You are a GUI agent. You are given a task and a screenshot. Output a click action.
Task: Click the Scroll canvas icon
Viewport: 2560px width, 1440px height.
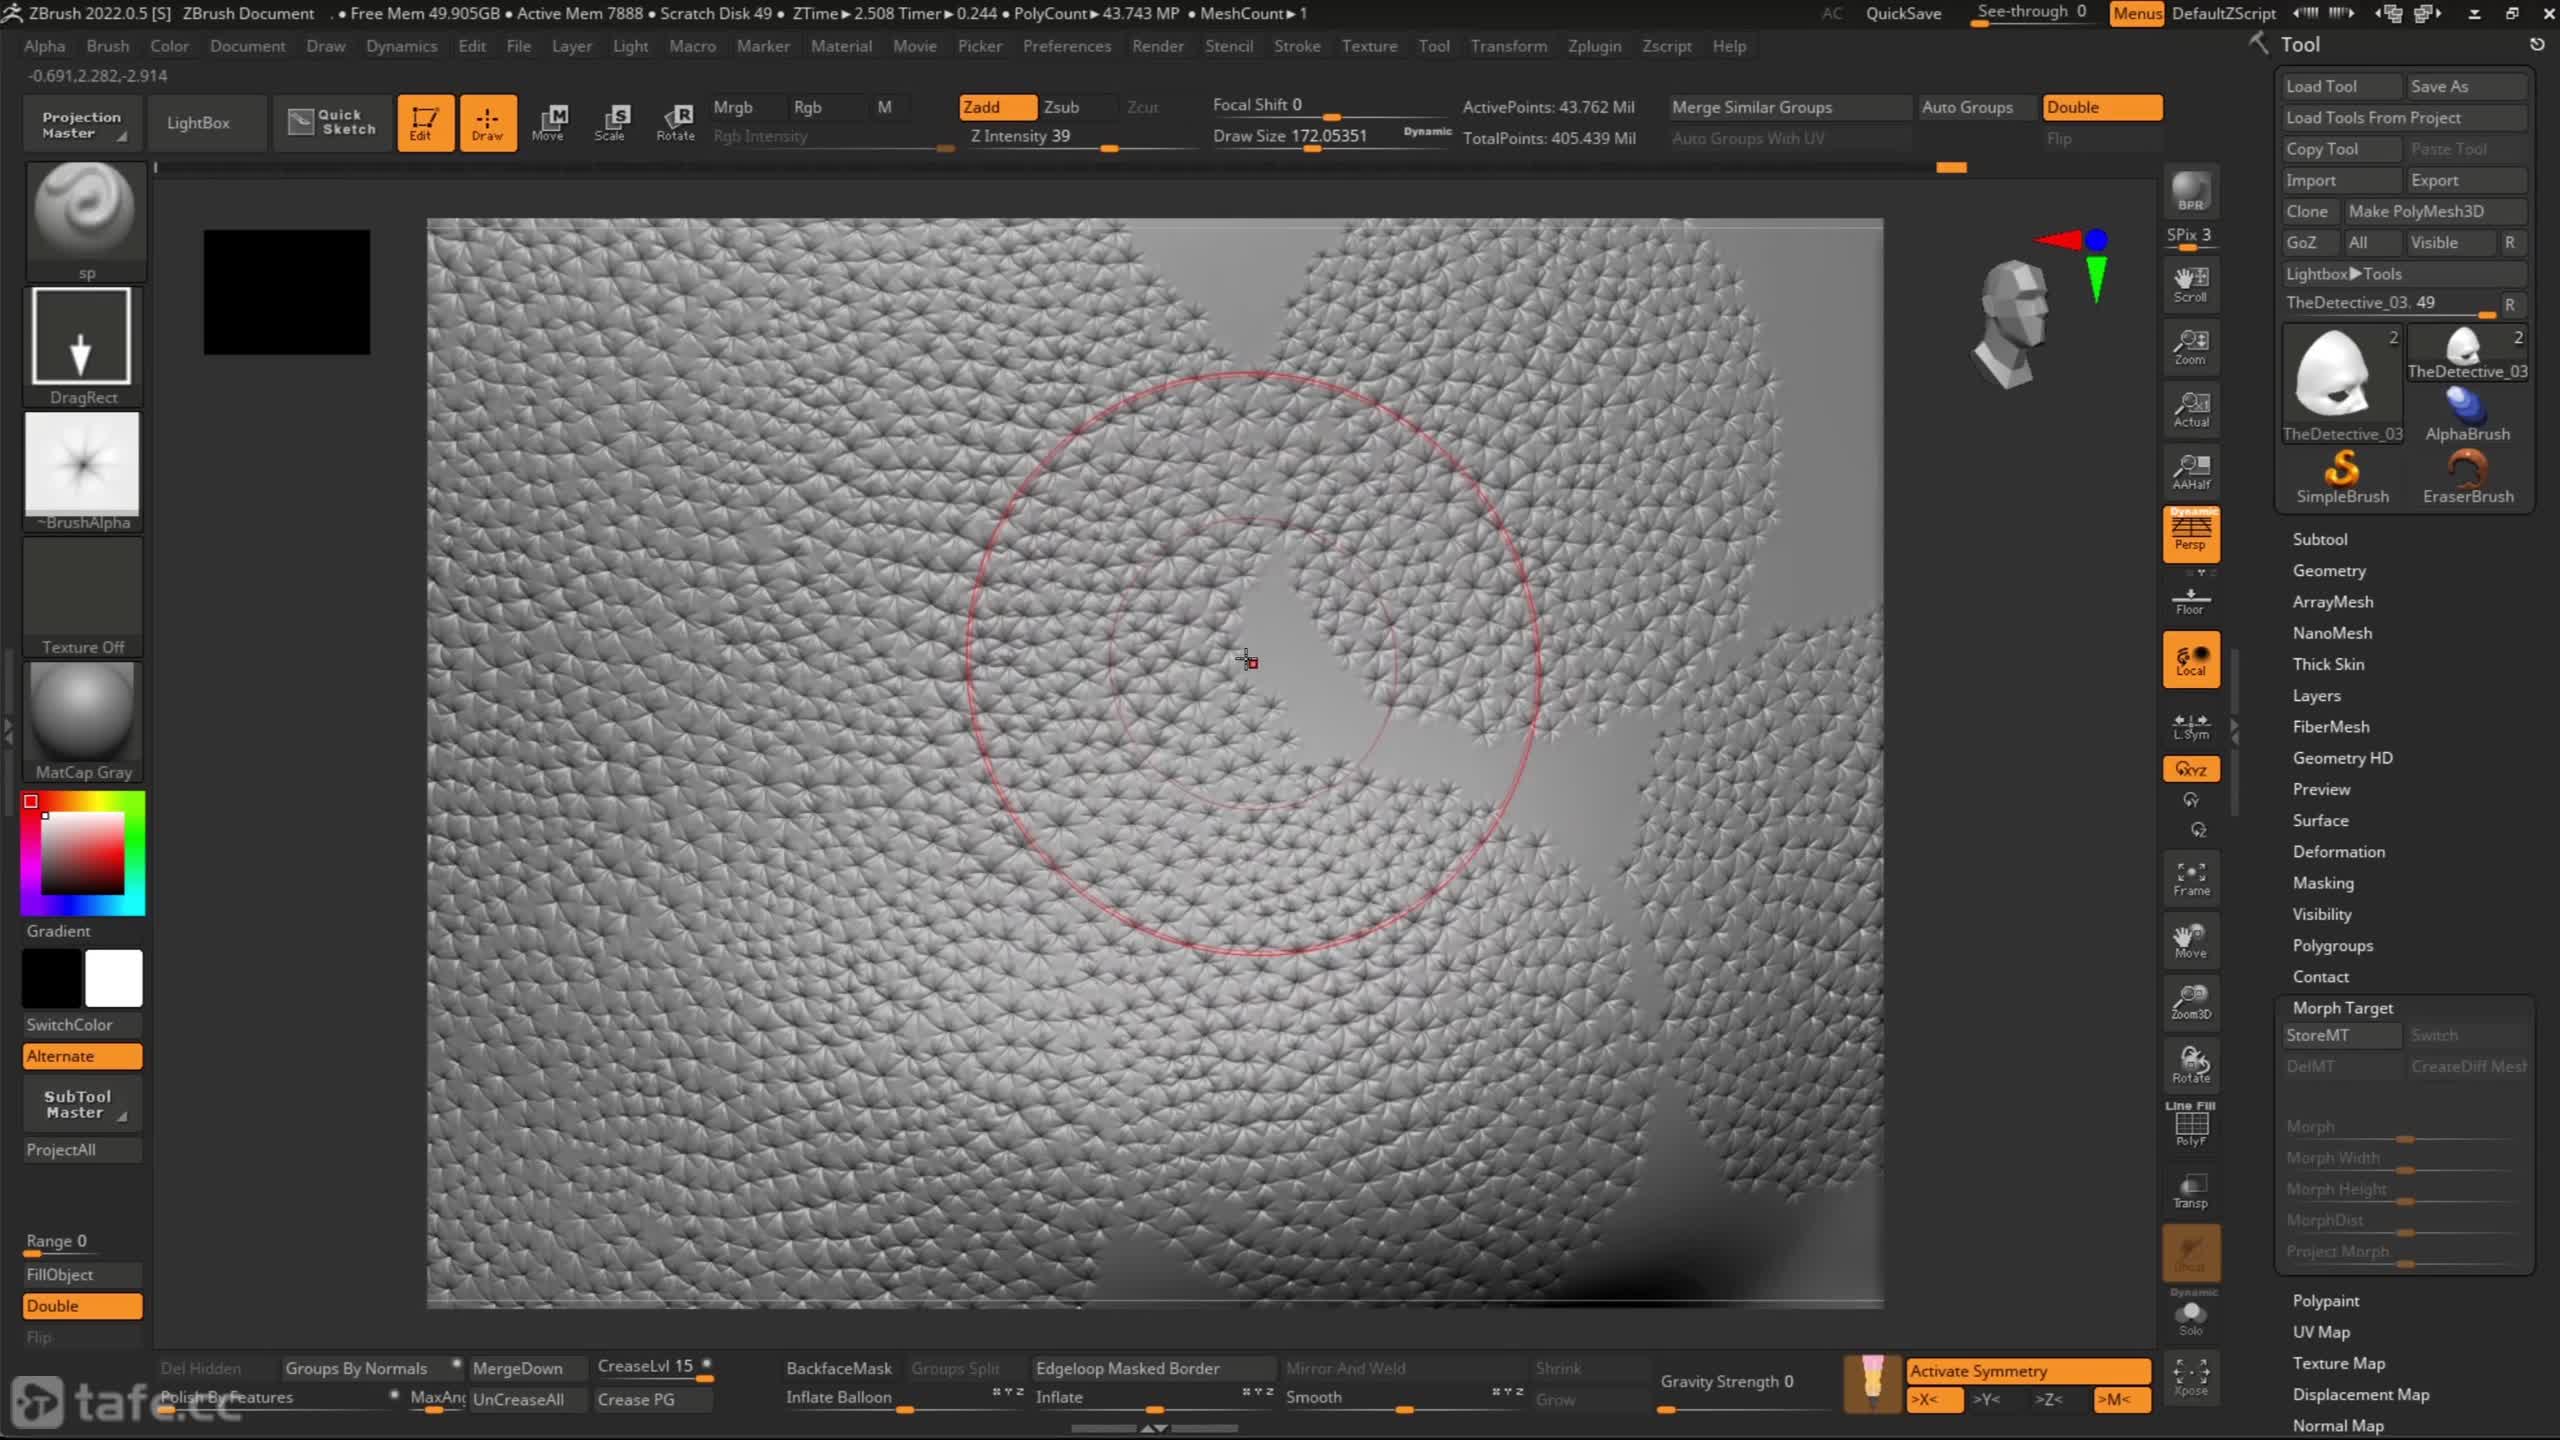(2190, 284)
